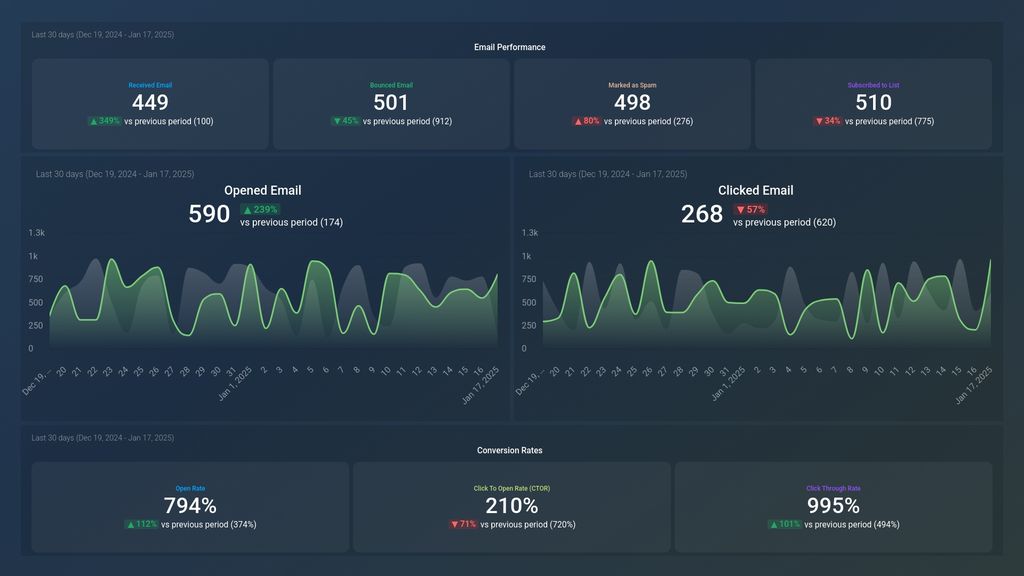Click 'vs previous period (374%)' text
The height and width of the screenshot is (576, 1024).
coord(209,525)
